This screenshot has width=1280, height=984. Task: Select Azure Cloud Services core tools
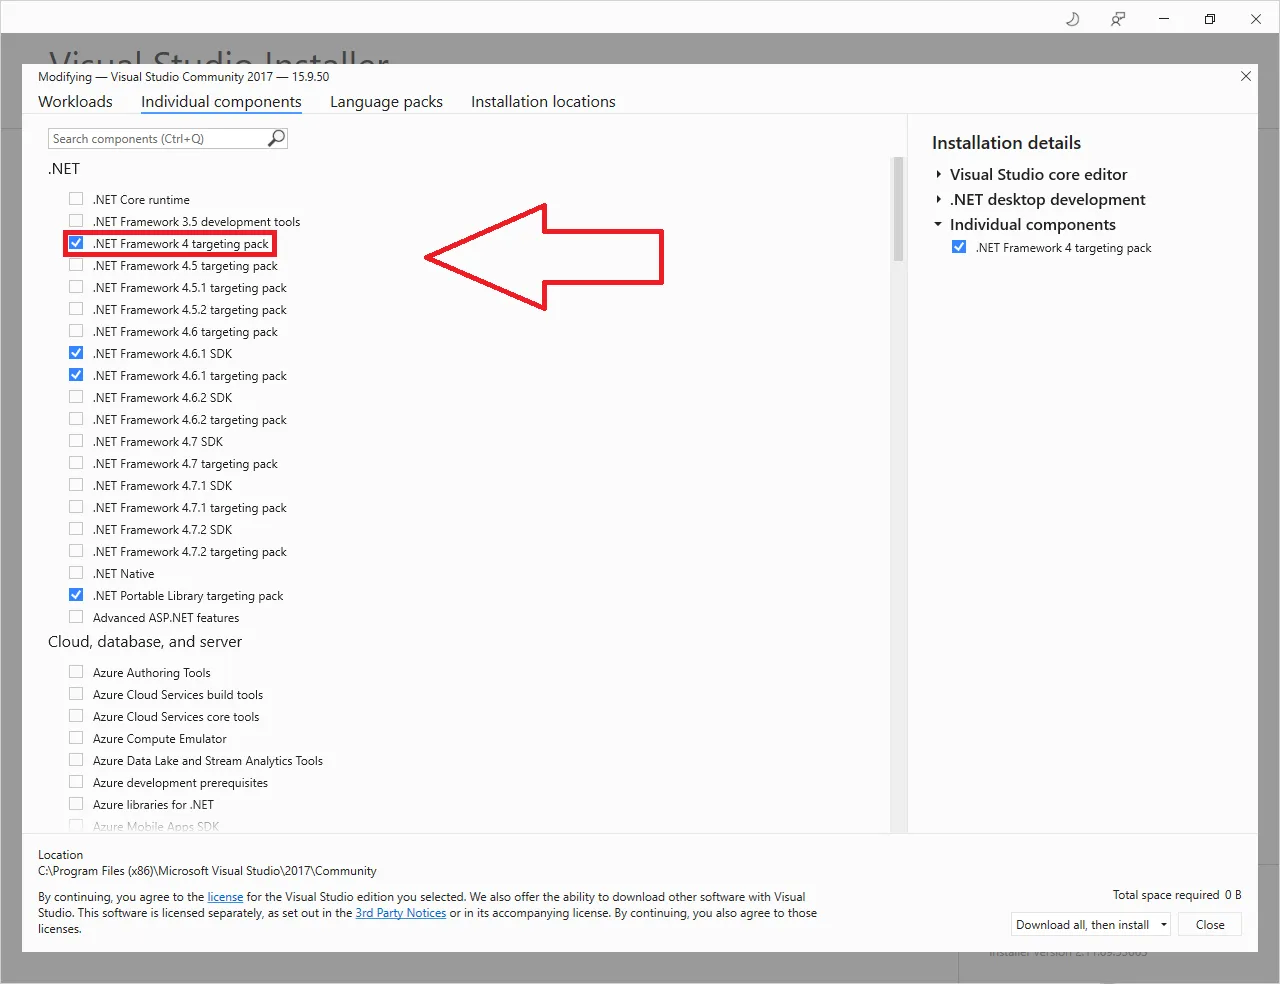[x=76, y=716]
